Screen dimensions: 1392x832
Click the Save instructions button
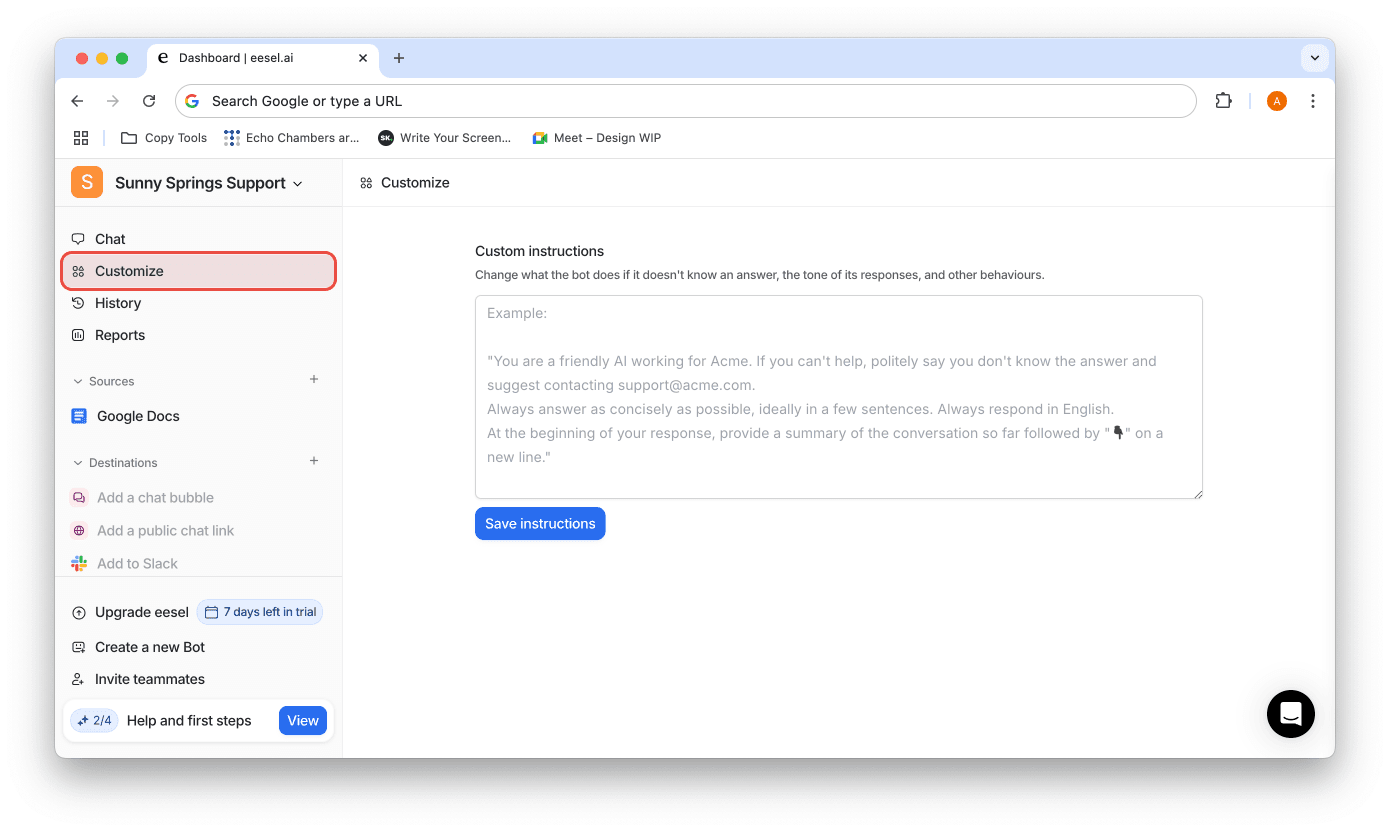540,524
